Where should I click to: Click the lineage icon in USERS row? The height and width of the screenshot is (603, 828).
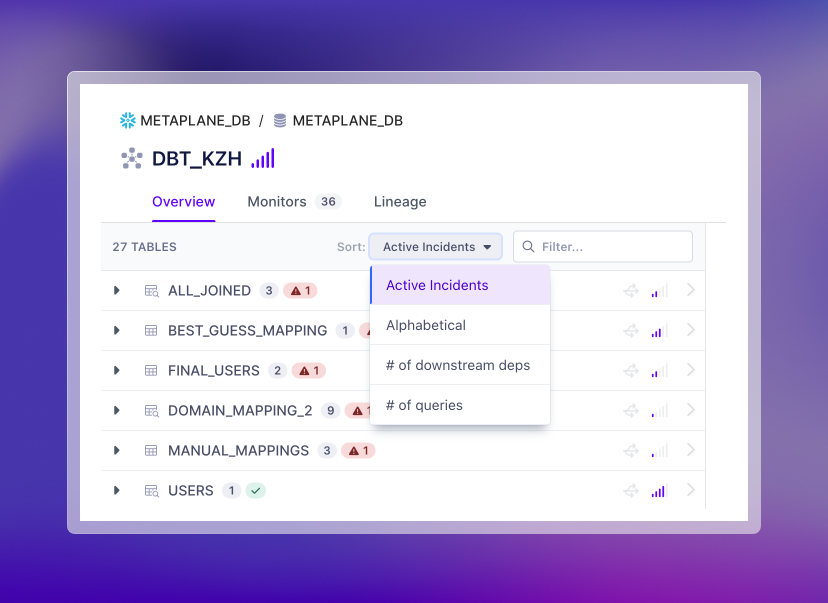(631, 491)
